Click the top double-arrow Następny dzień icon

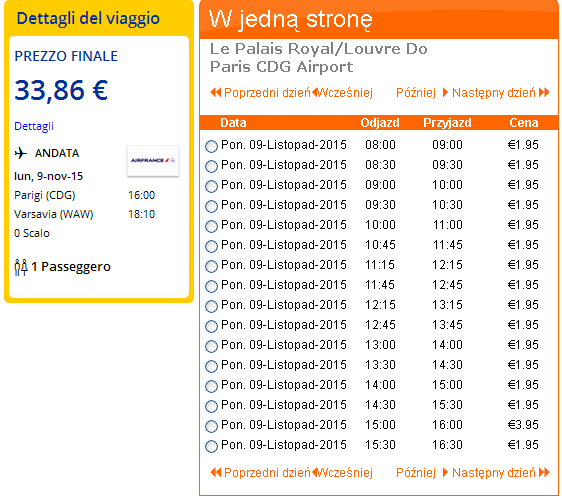544,92
